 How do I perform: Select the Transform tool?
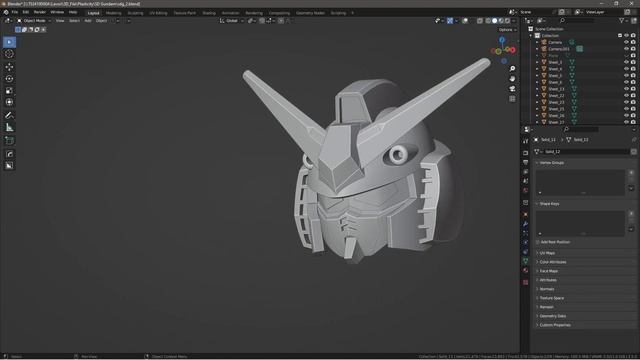point(9,102)
